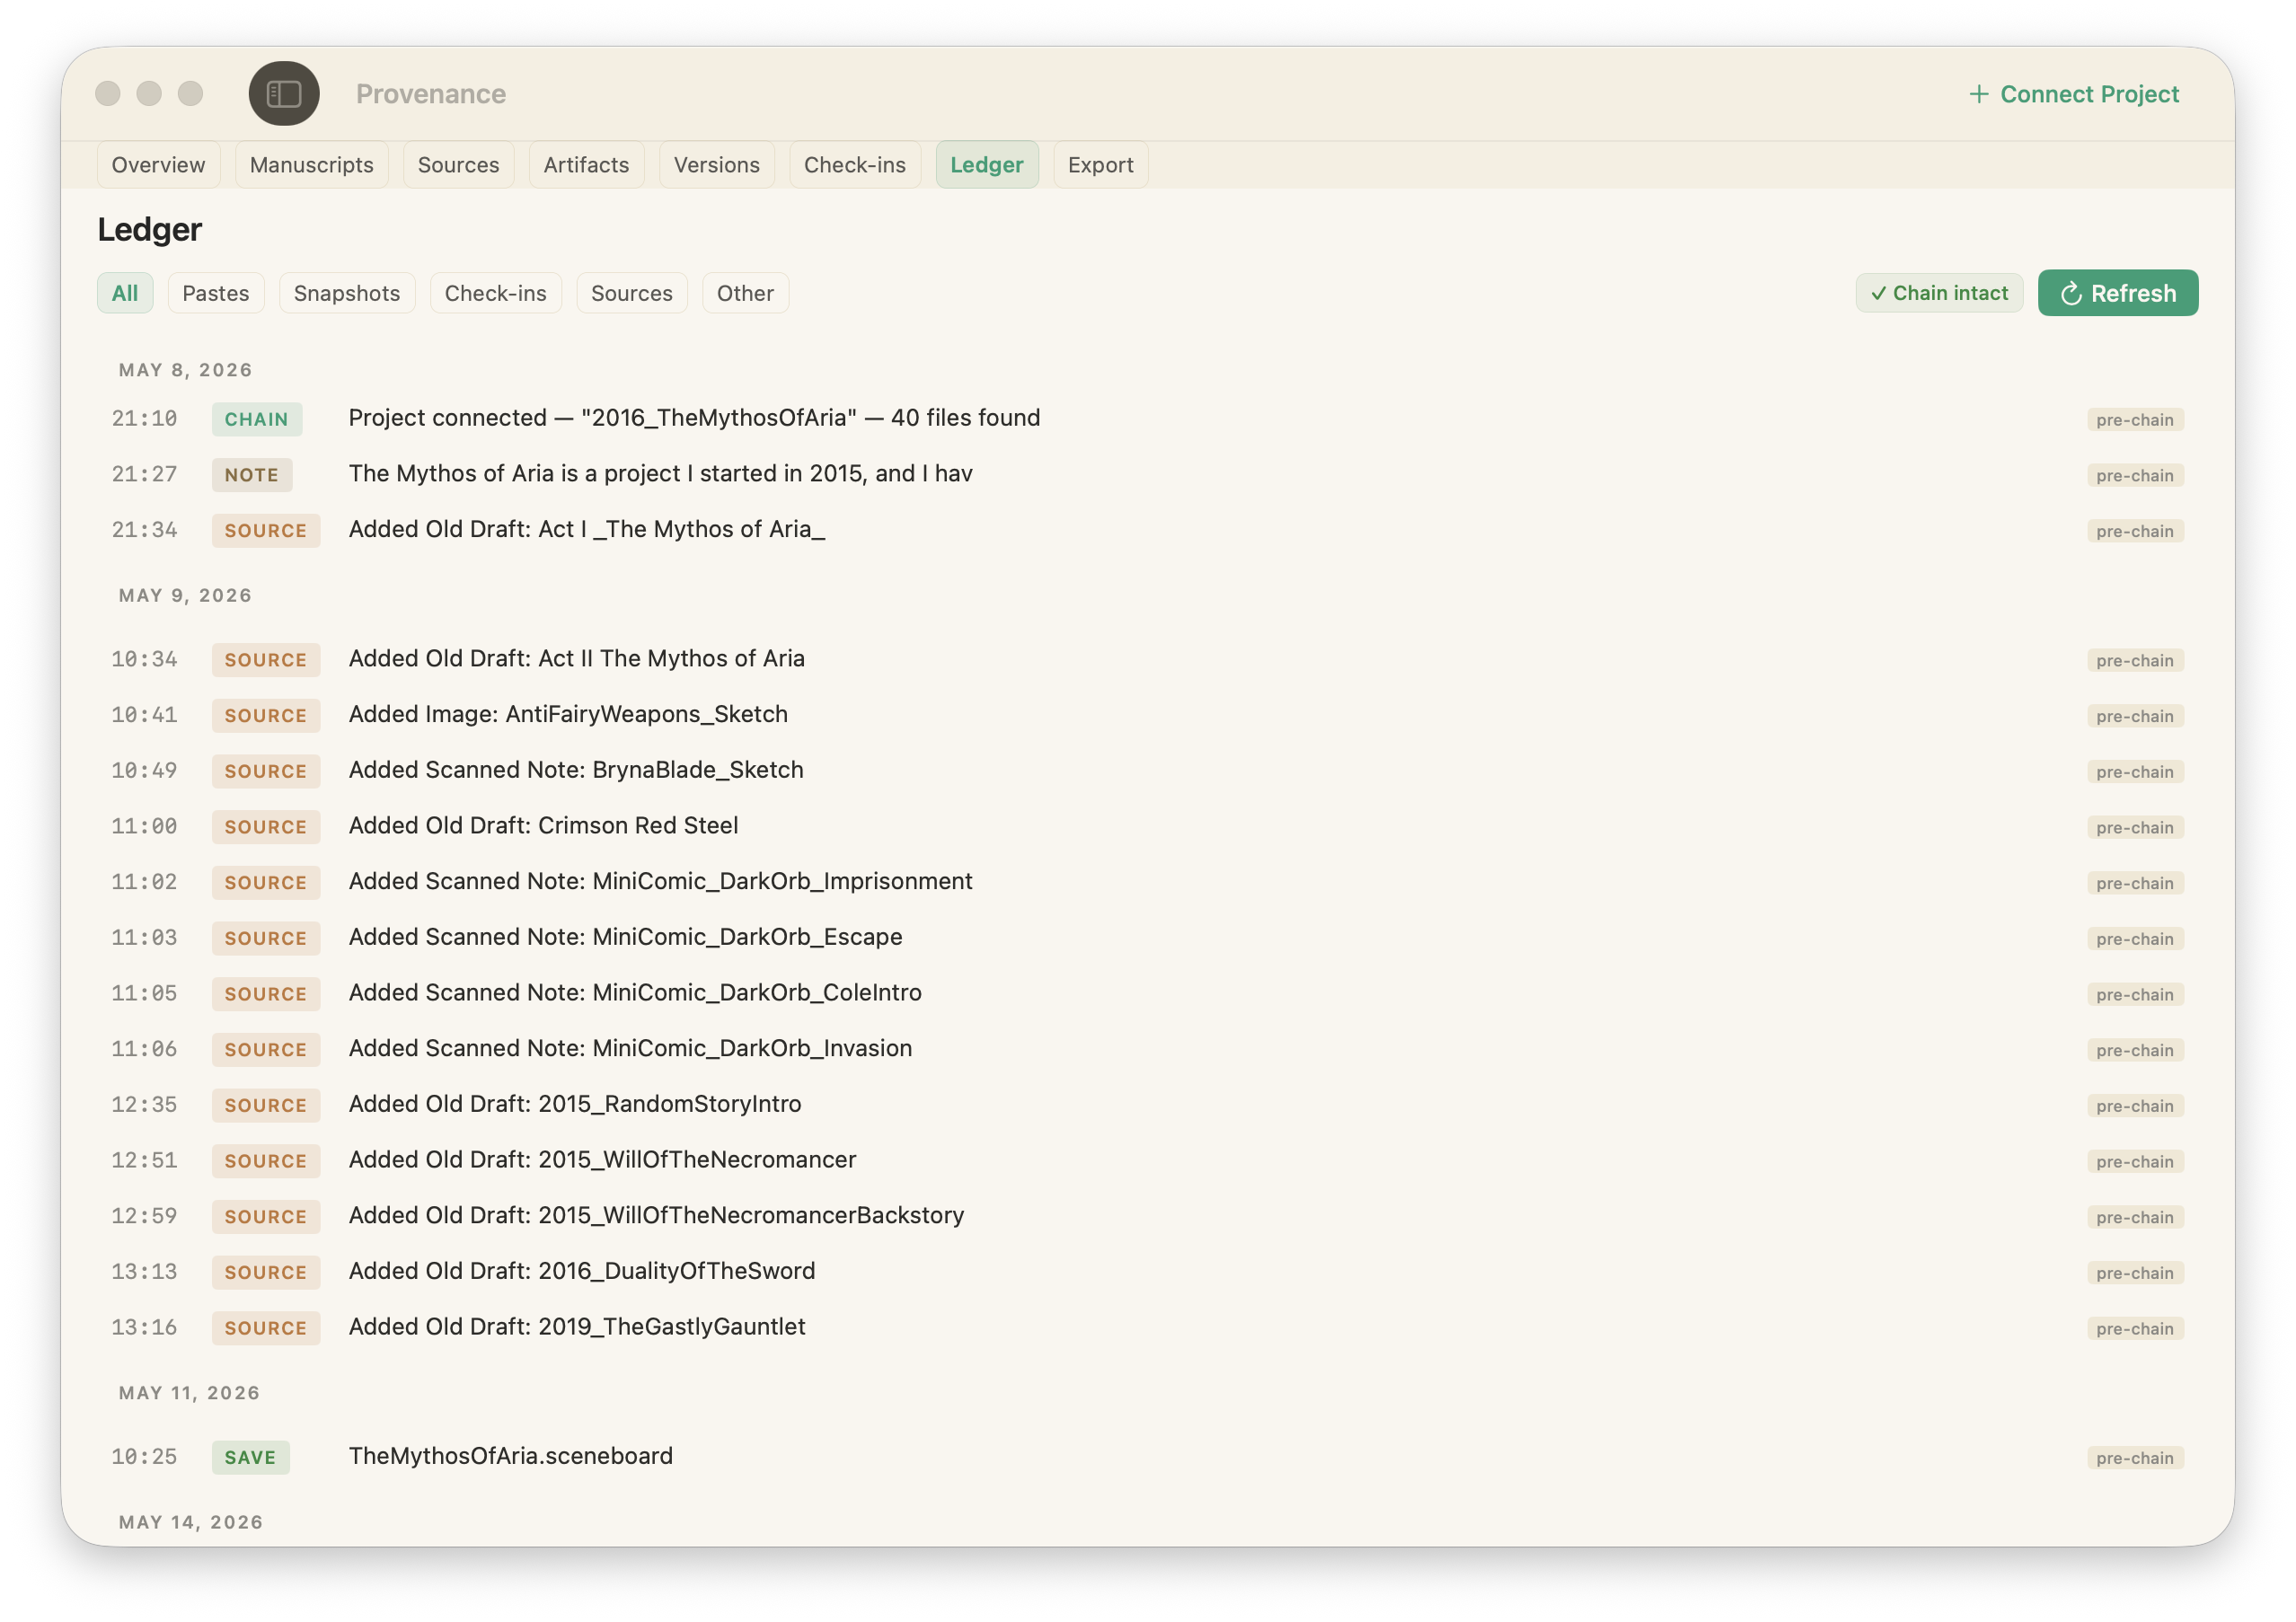Viewport: 2296px width, 1622px height.
Task: Click the CHAIN tag at 21:10
Action: pyautogui.click(x=256, y=420)
